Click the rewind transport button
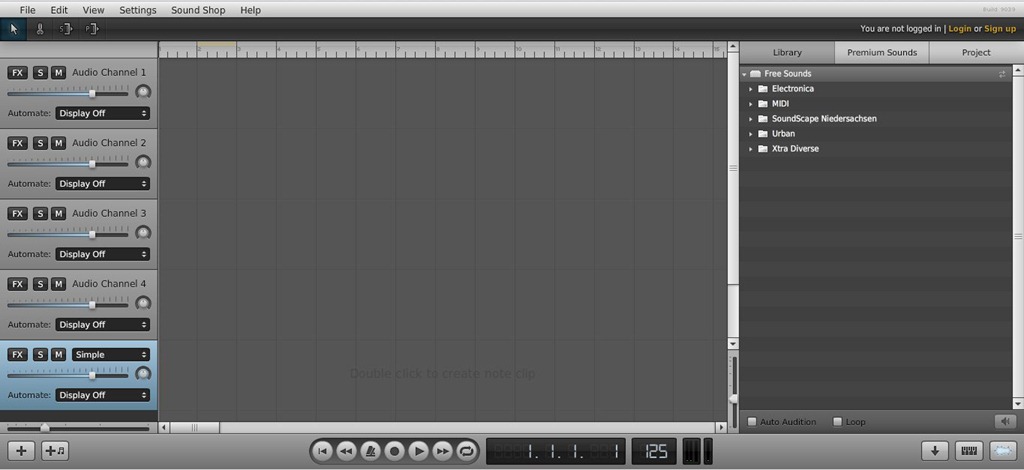The width and height of the screenshot is (1024, 470). click(x=346, y=451)
